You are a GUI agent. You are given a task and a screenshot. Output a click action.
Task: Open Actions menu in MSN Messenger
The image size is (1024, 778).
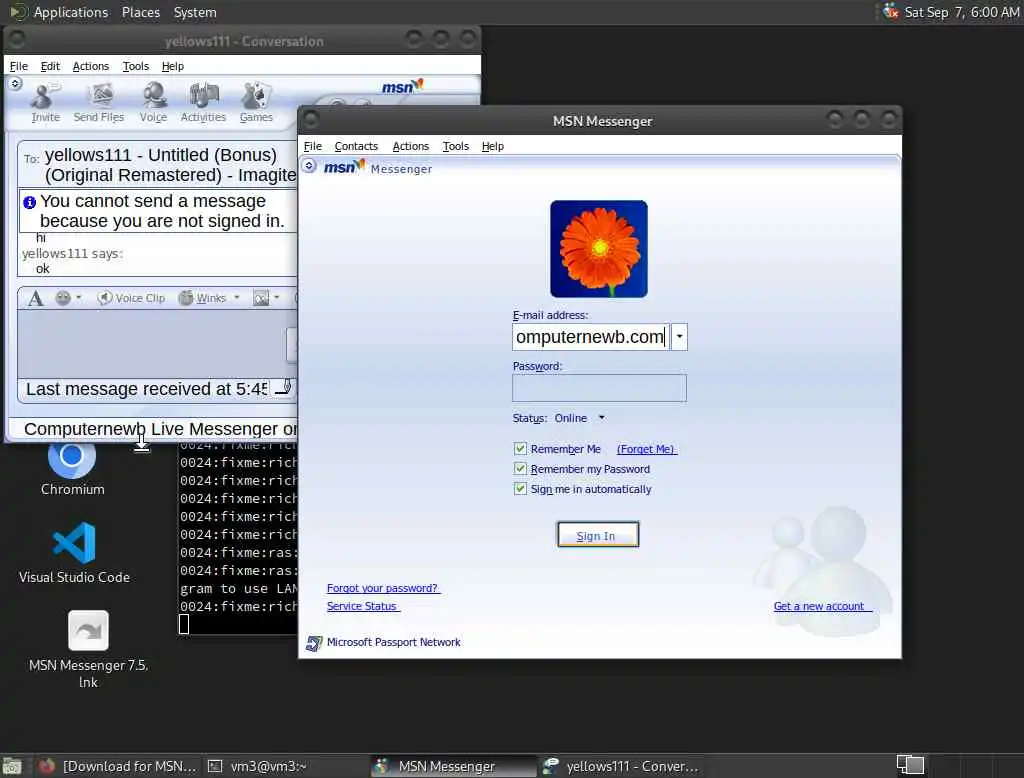(x=411, y=146)
